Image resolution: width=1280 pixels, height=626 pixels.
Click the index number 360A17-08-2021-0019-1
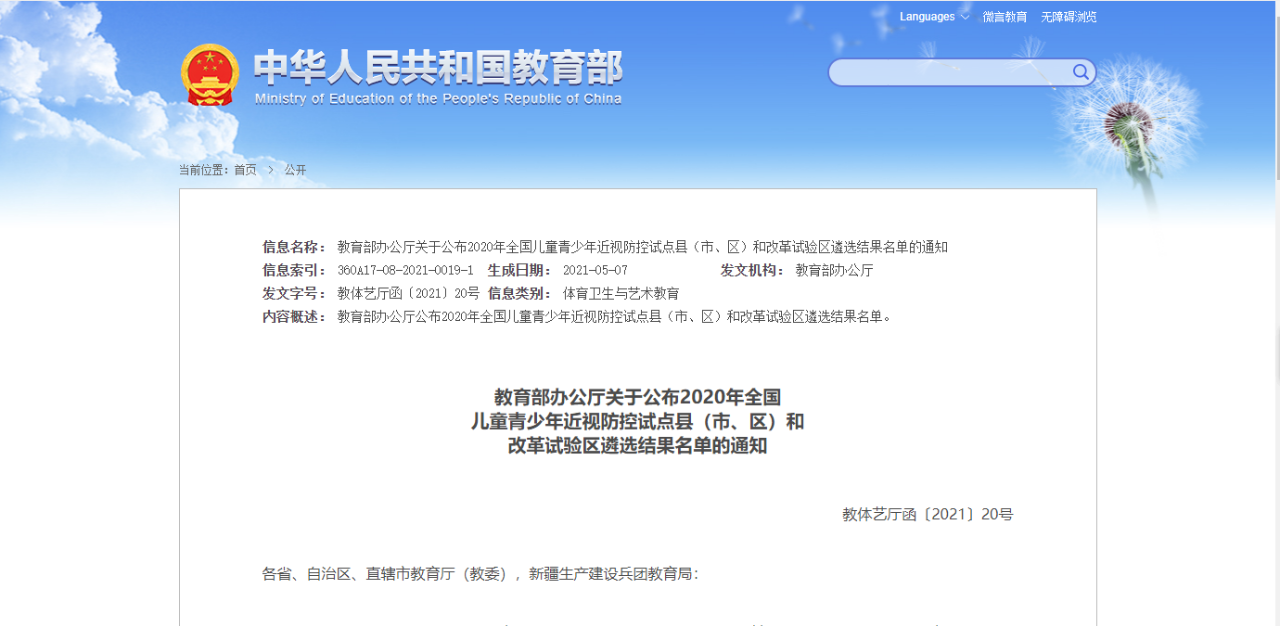pos(405,270)
